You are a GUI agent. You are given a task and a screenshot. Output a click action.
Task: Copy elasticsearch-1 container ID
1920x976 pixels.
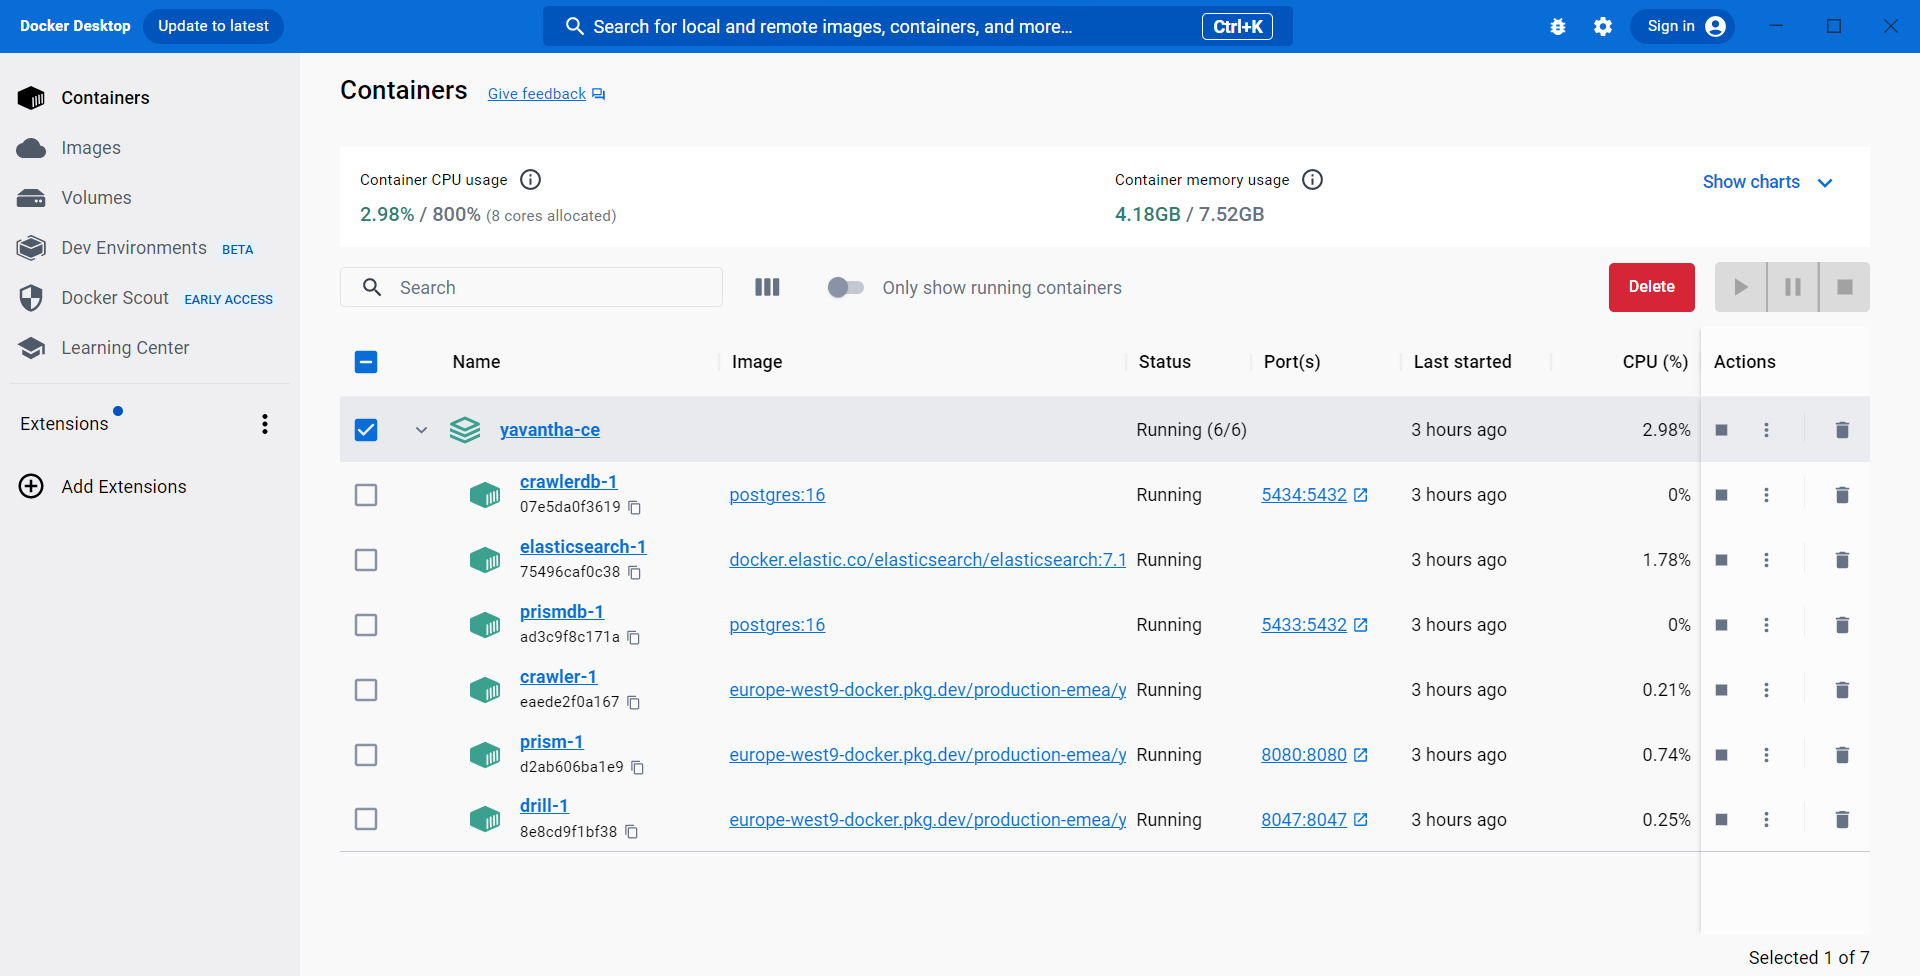coord(634,573)
